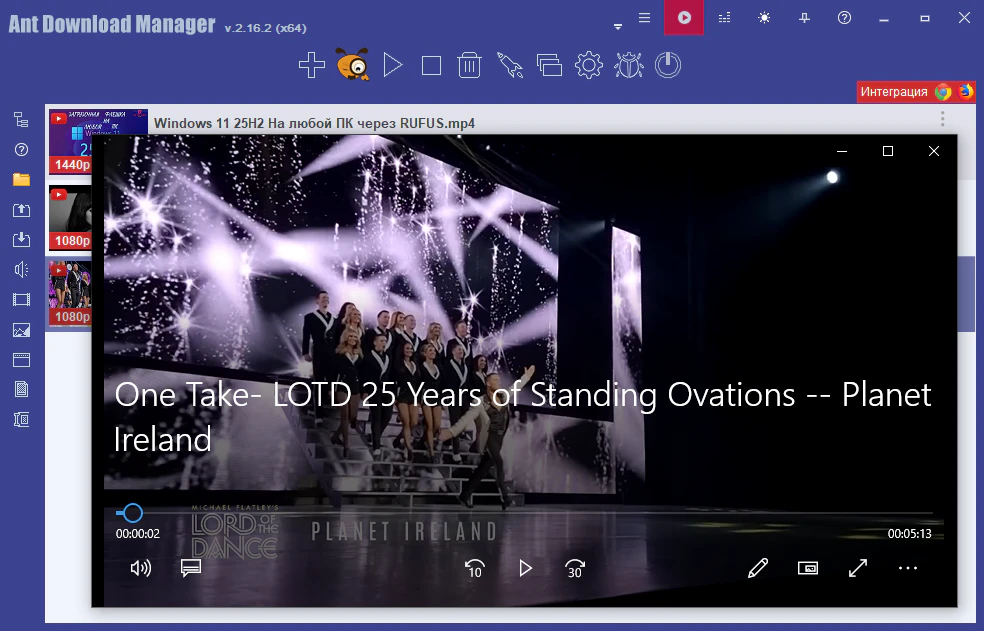The height and width of the screenshot is (631, 984).
Task: Click the Firefox icon in the Интеграция bar
Action: pos(965,92)
